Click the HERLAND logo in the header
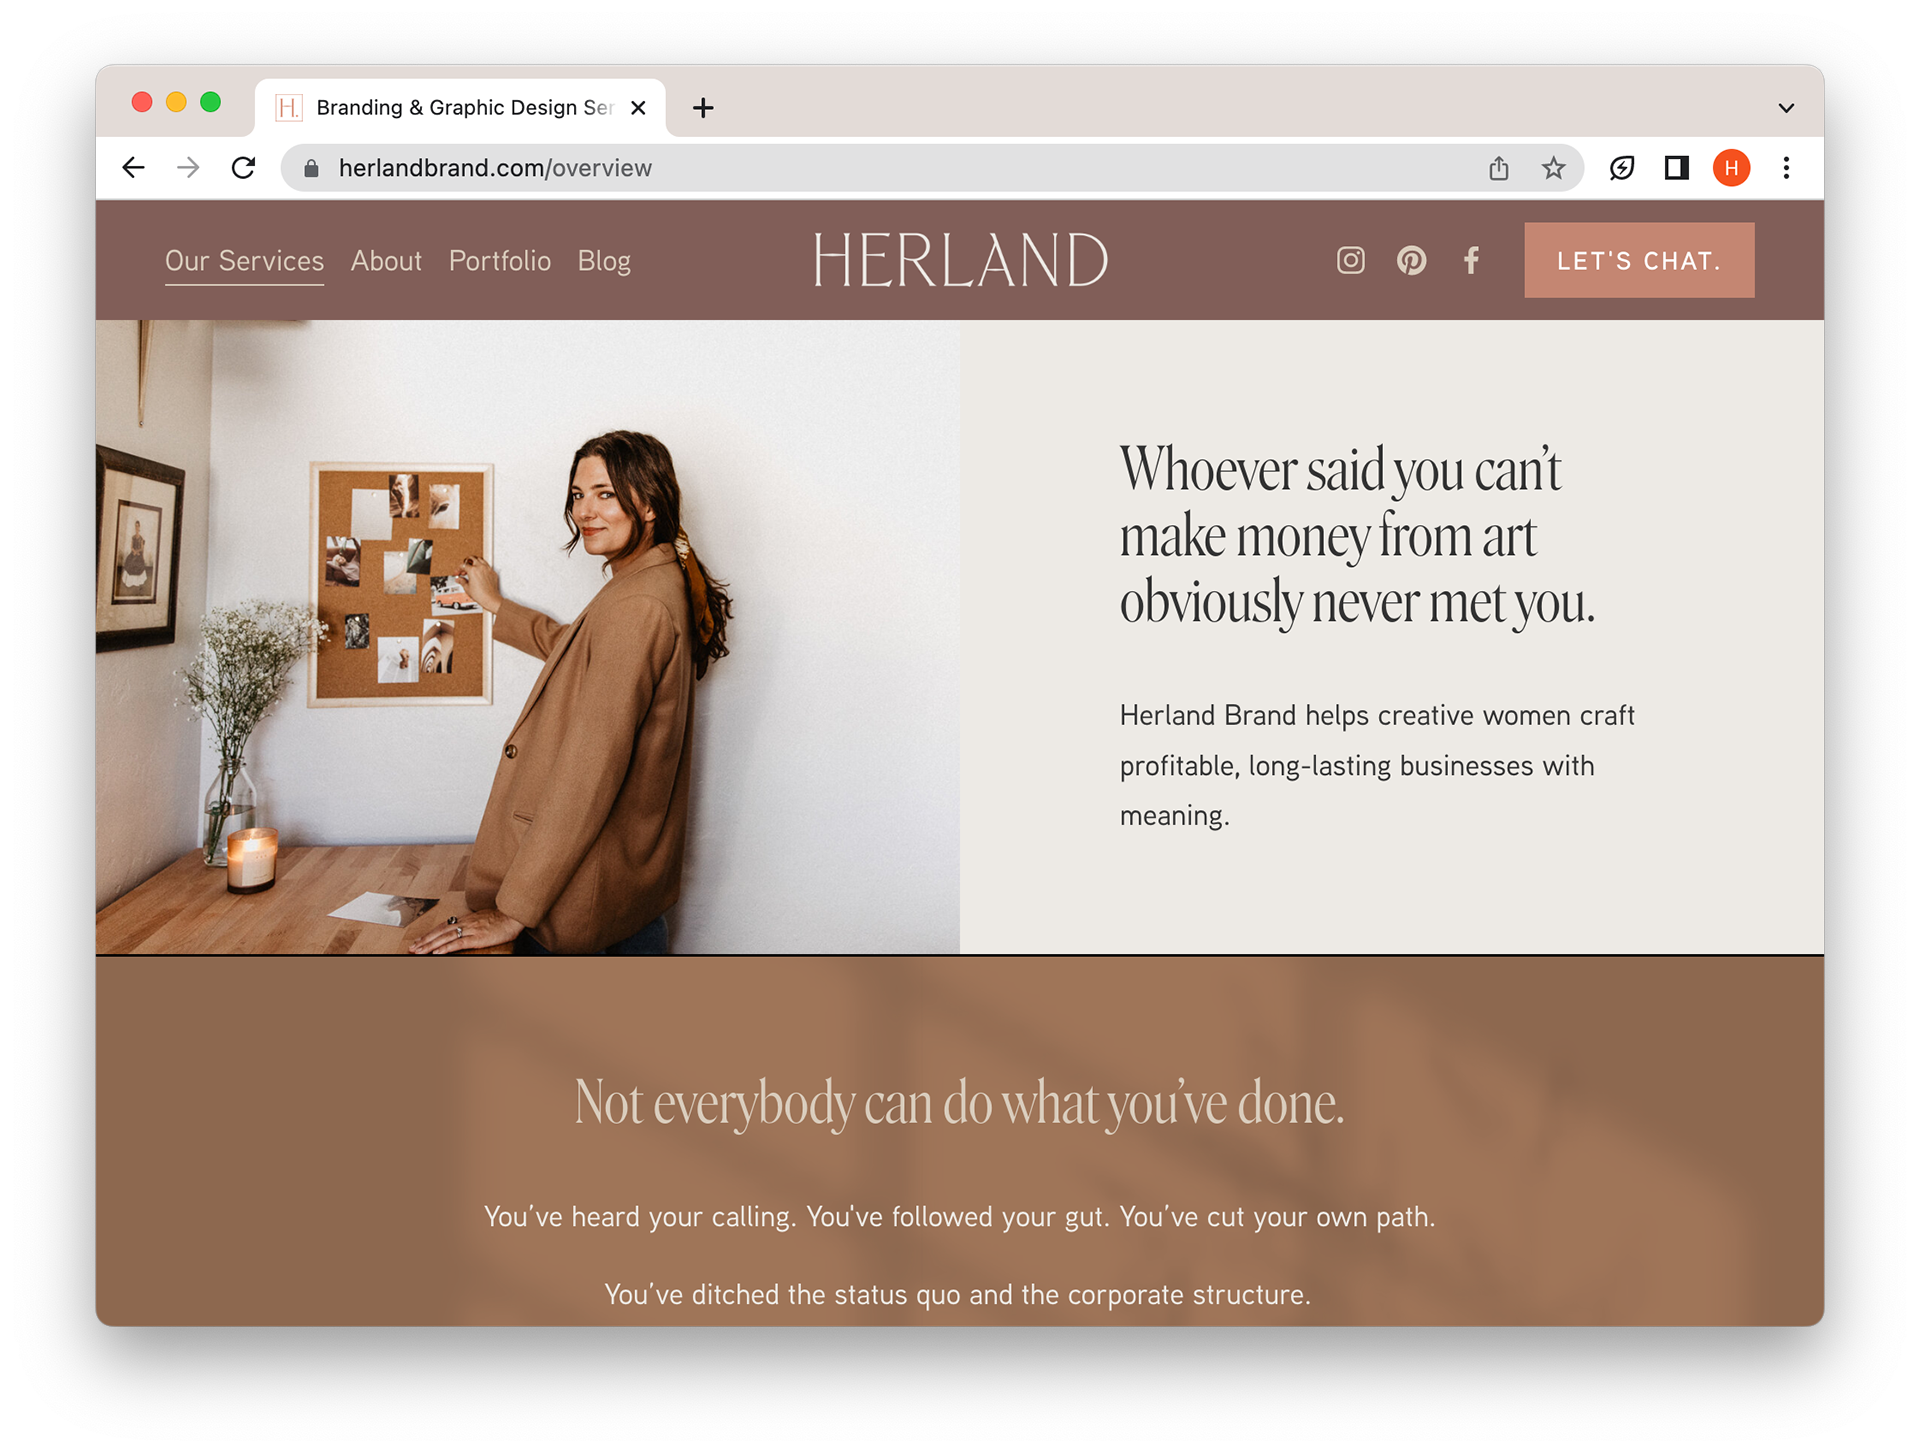Image resolution: width=1920 pixels, height=1453 pixels. (x=960, y=260)
